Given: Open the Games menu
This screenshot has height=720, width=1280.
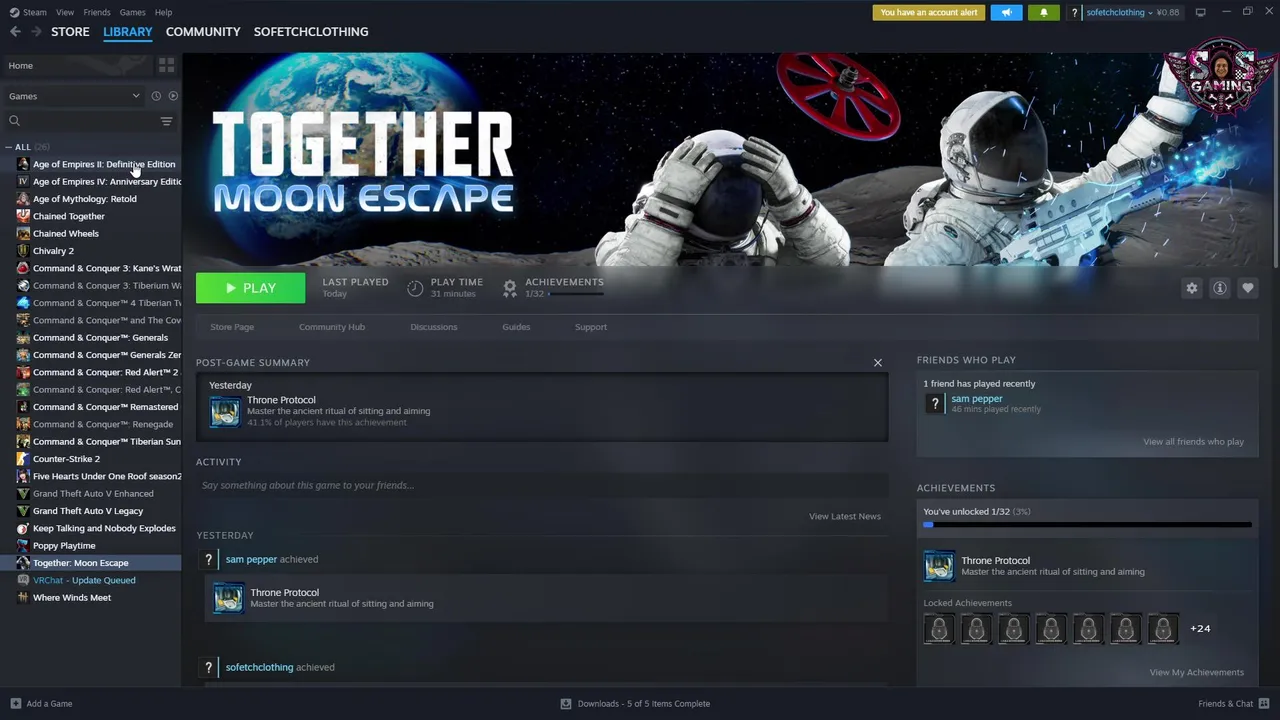Looking at the screenshot, I should [132, 12].
